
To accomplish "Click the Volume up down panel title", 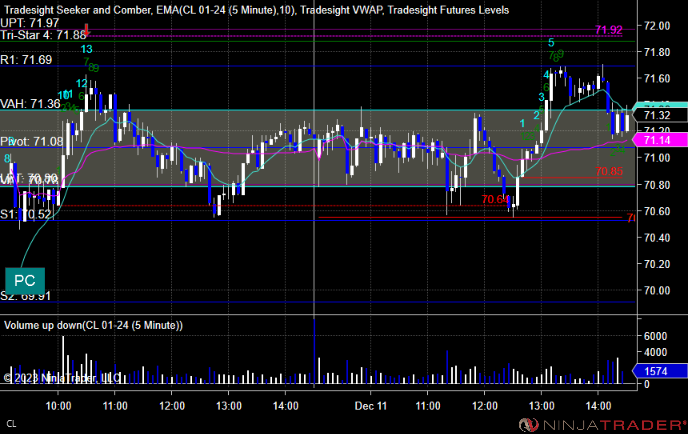I will click(x=93, y=325).
